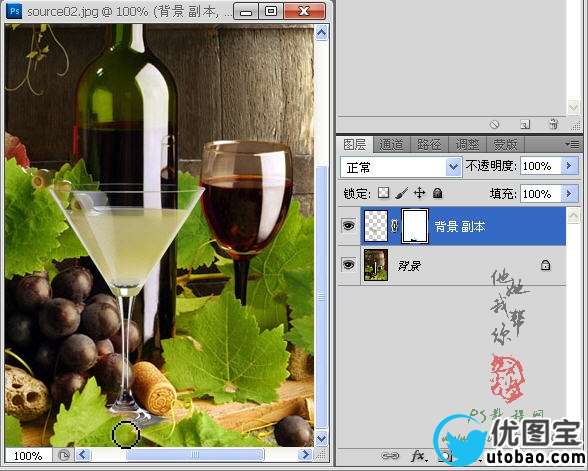
Task: Click the upper panel resize grip corner
Action: 576,126
